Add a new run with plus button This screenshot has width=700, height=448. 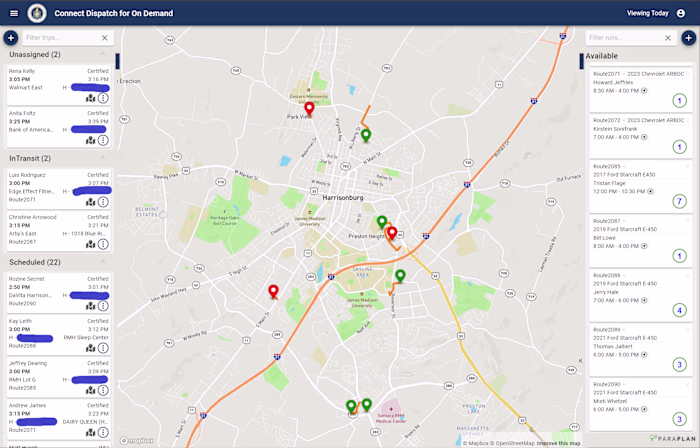pos(688,38)
